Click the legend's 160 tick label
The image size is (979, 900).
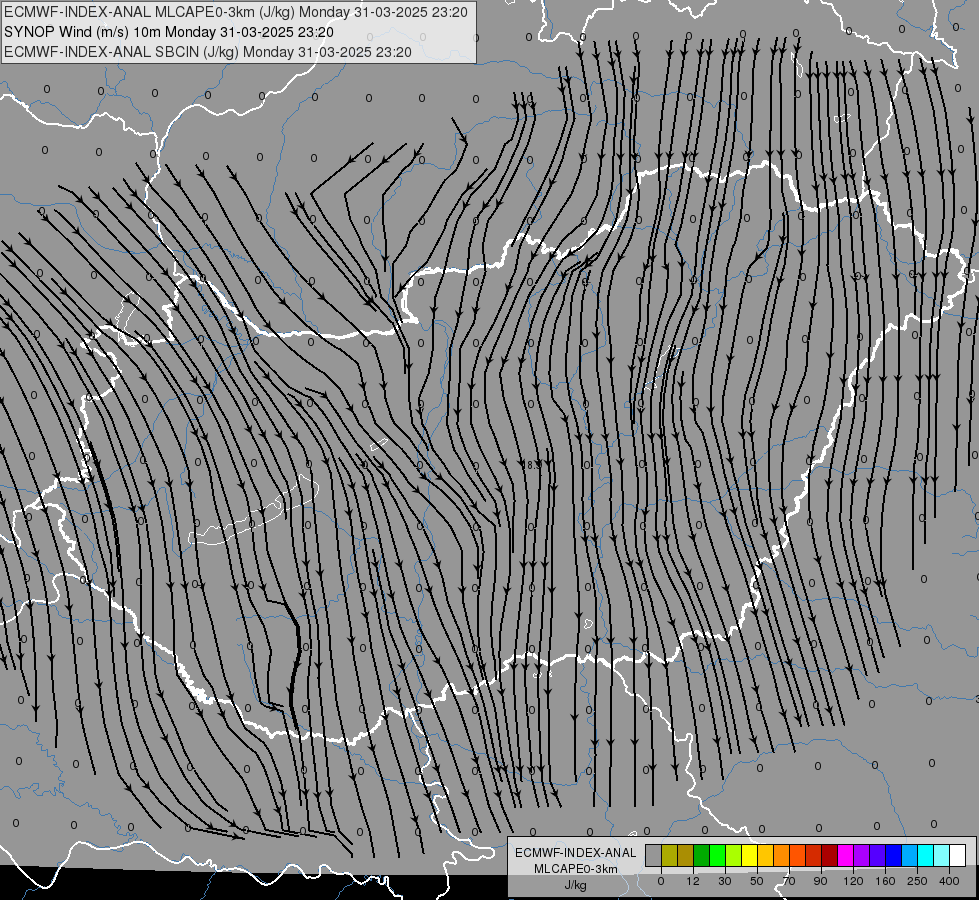click(885, 881)
